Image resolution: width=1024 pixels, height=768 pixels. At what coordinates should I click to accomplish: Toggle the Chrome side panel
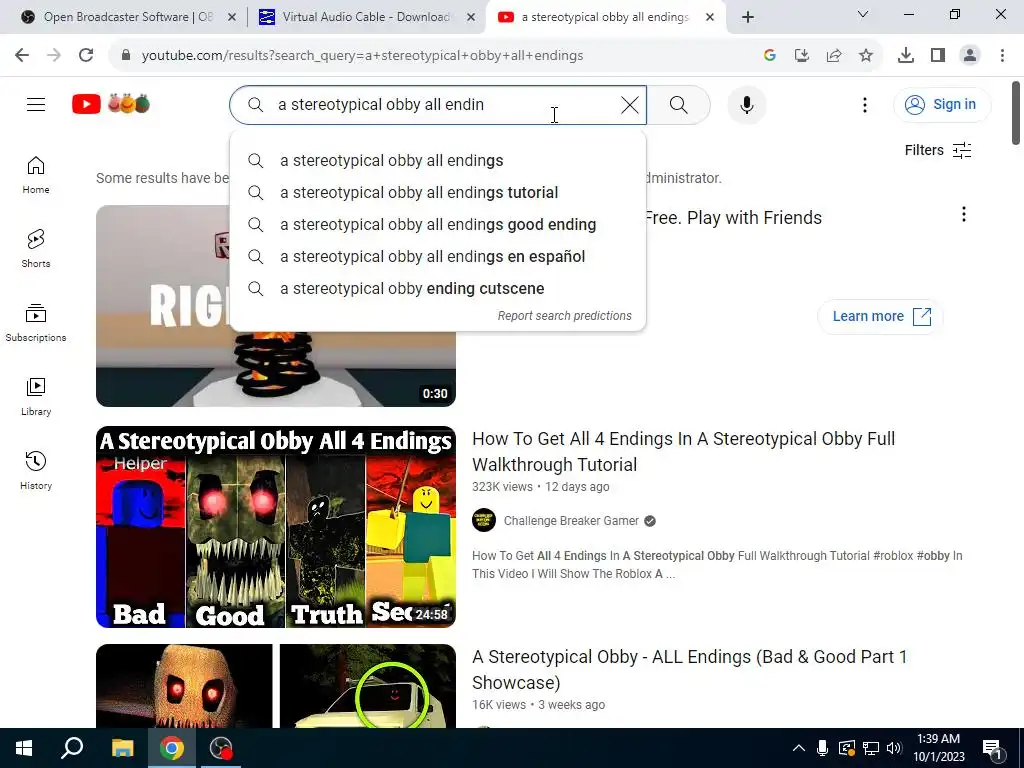click(x=938, y=56)
